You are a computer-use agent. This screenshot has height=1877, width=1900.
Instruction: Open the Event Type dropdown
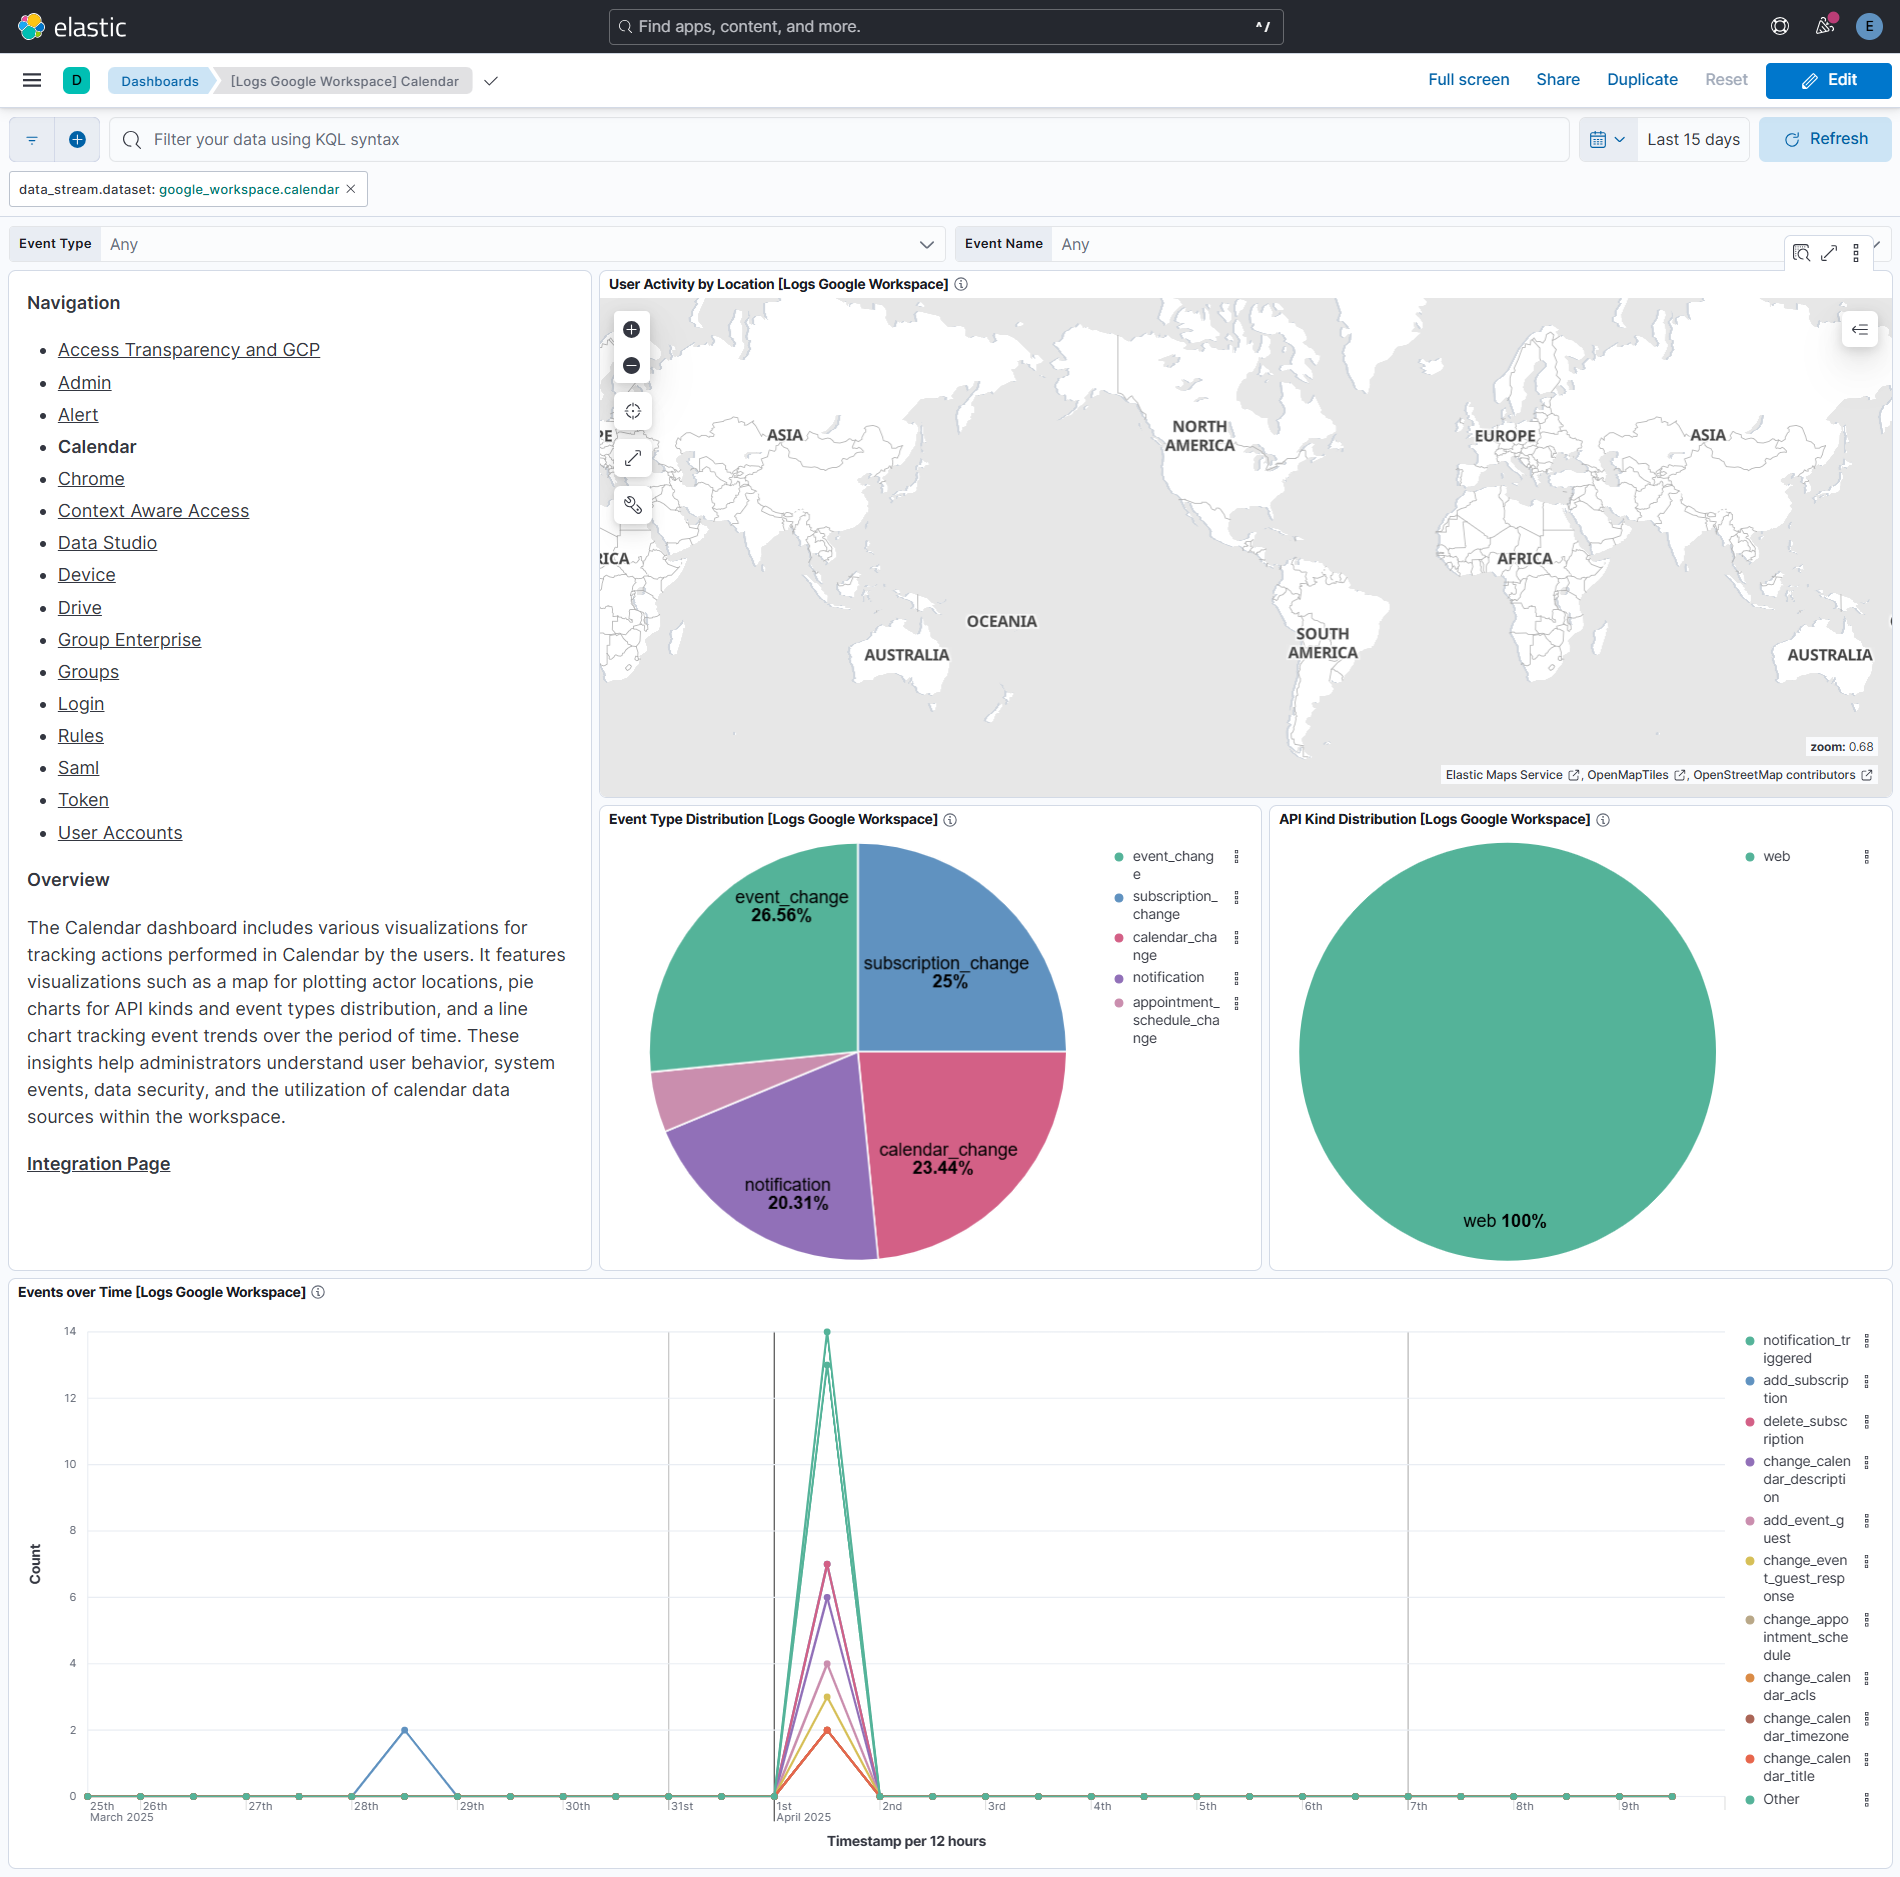tap(520, 244)
